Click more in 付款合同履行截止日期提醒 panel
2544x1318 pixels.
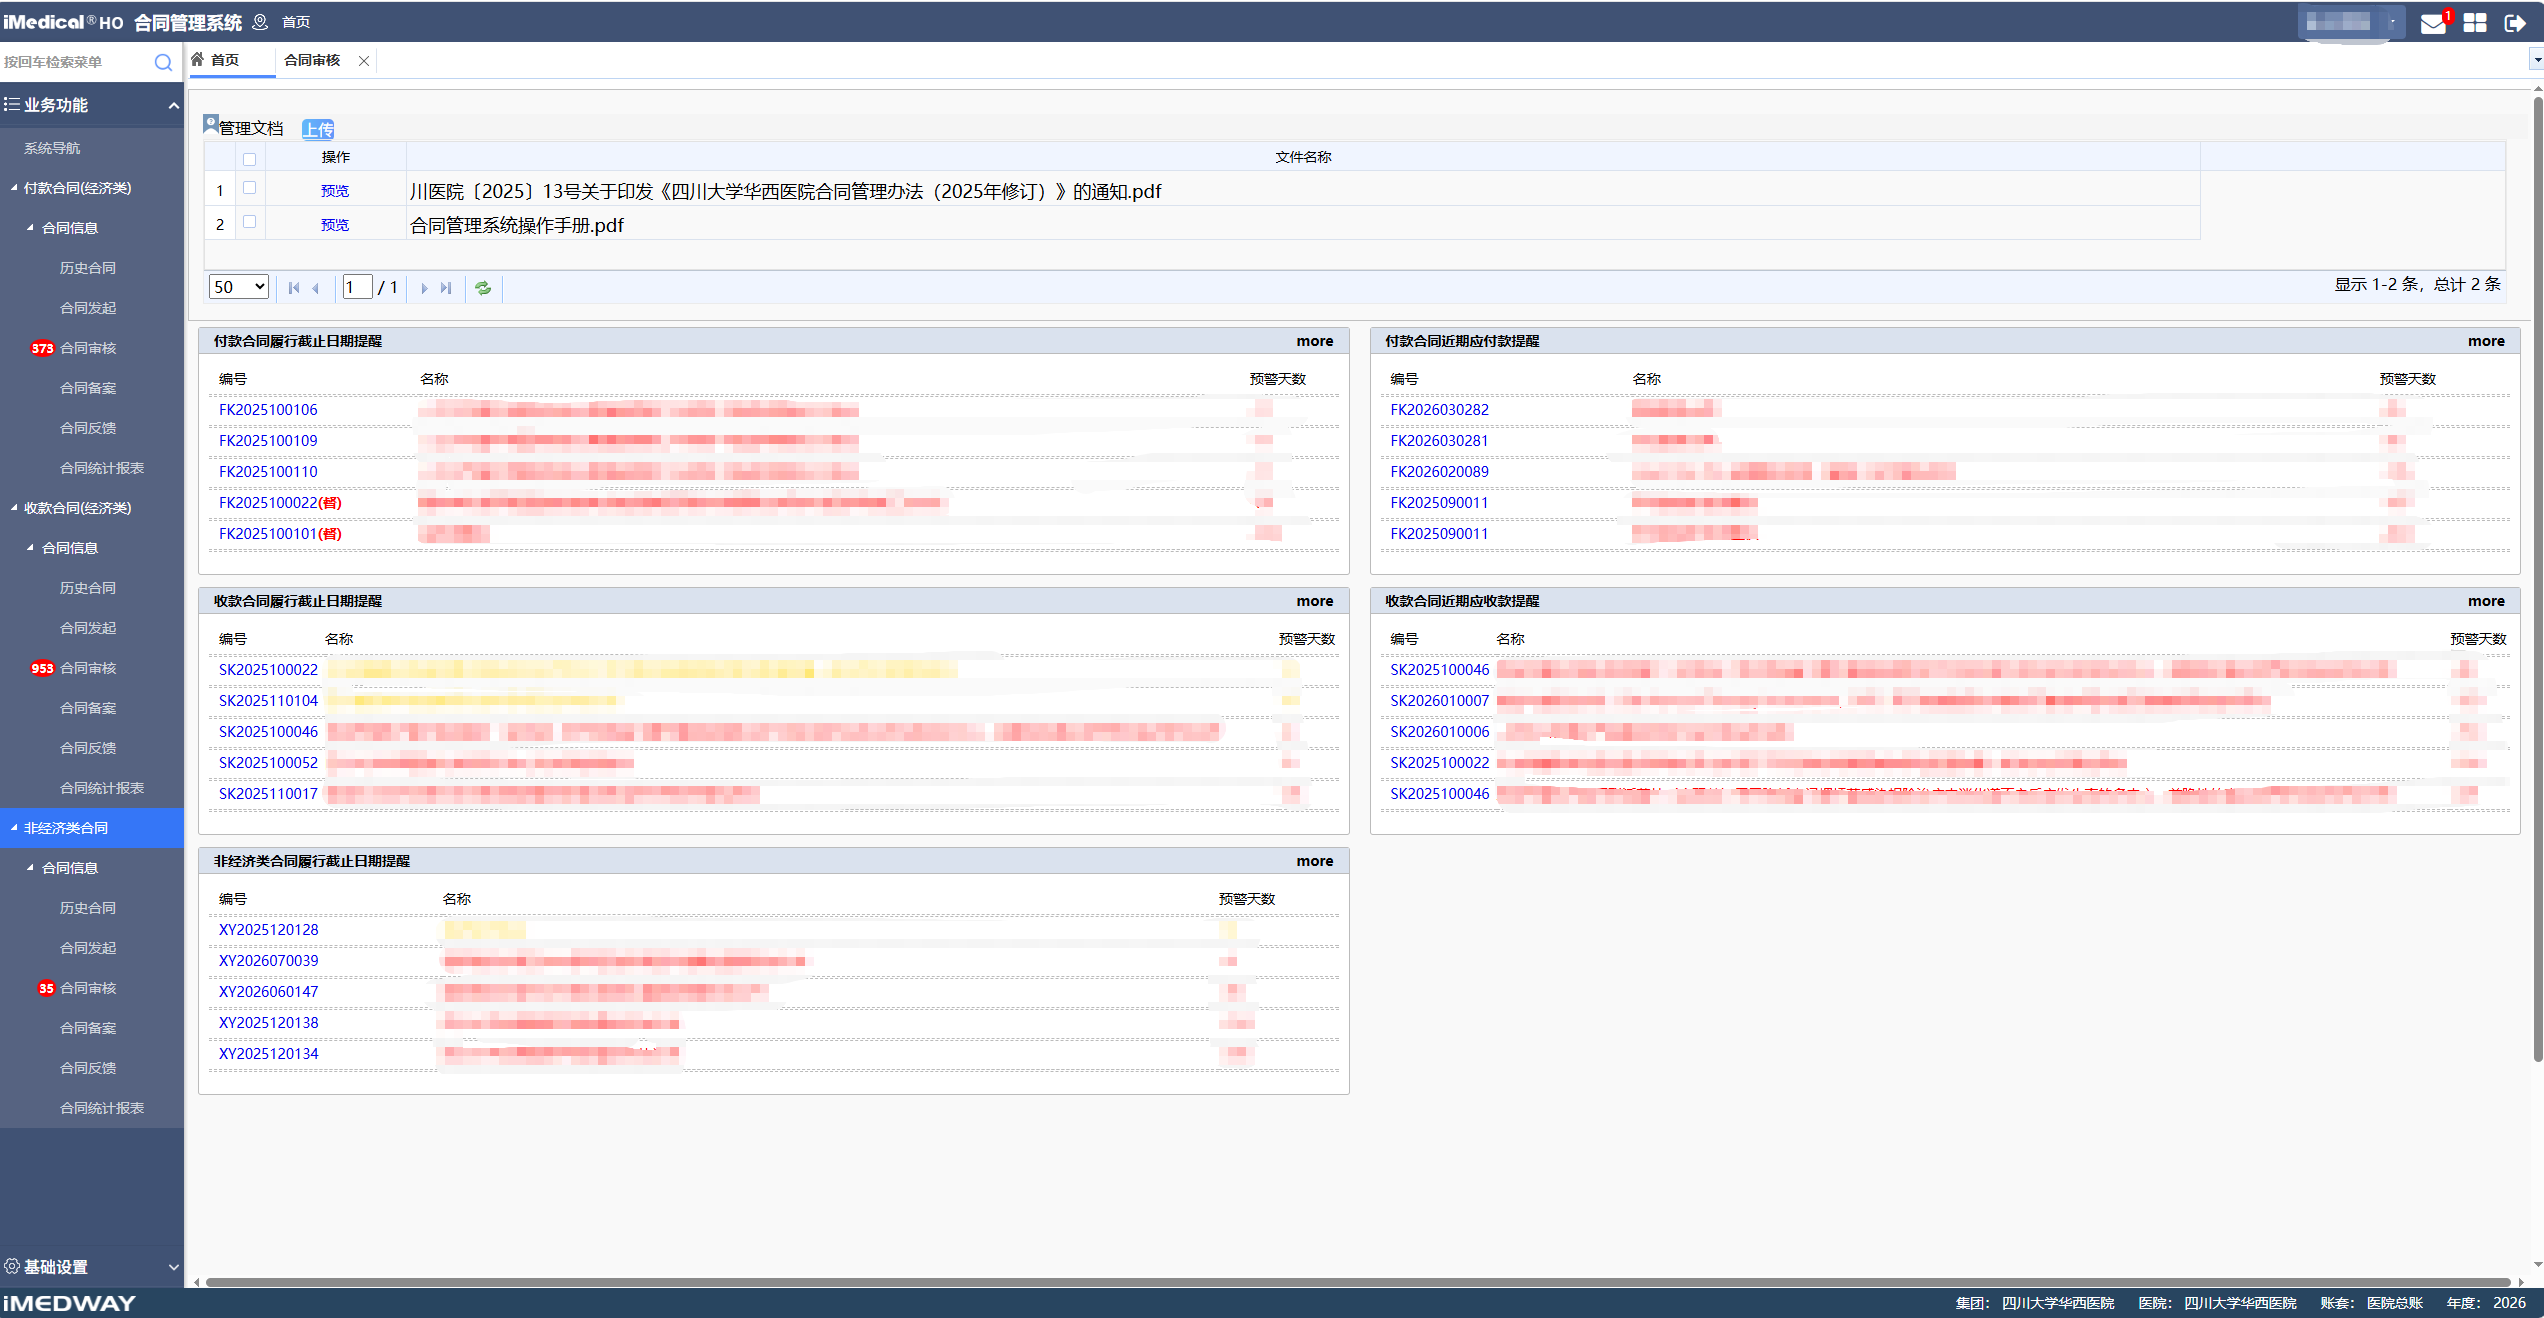click(x=1315, y=341)
